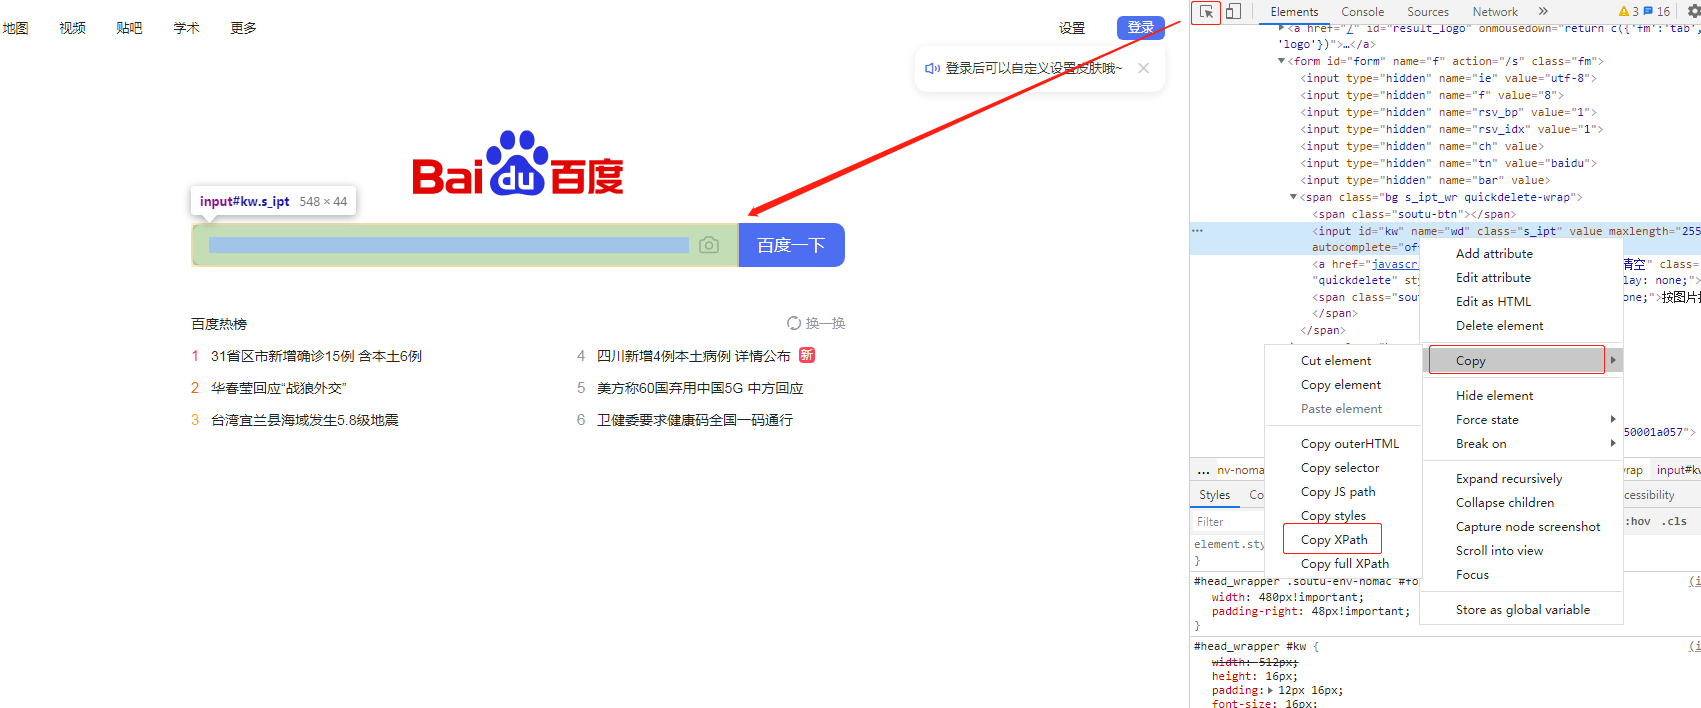Select Hide element in context menu
The width and height of the screenshot is (1701, 708).
click(x=1494, y=396)
